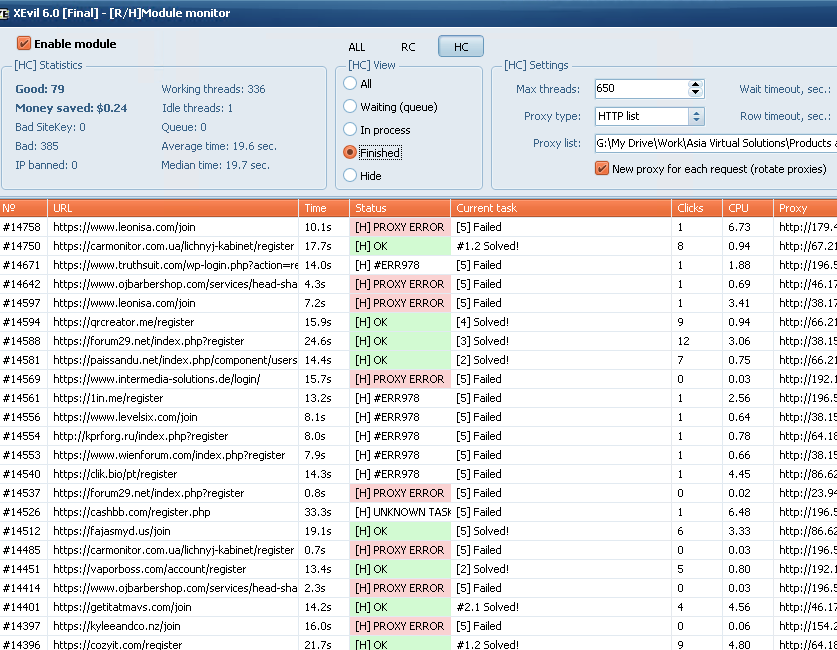Toggle New proxy for each request checkbox
The height and width of the screenshot is (650, 837).
tap(602, 169)
